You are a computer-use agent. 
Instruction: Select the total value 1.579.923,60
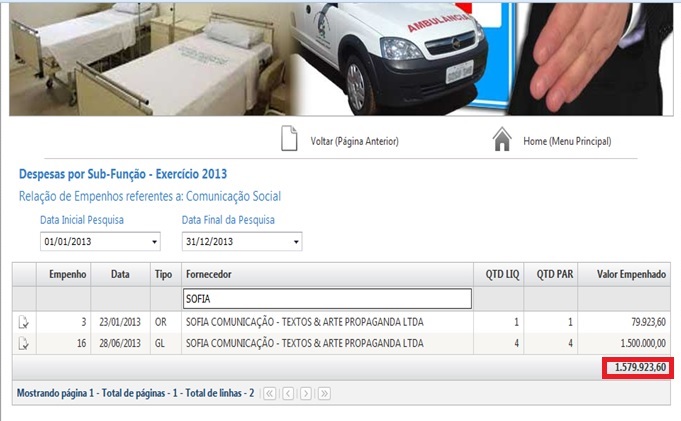[637, 368]
